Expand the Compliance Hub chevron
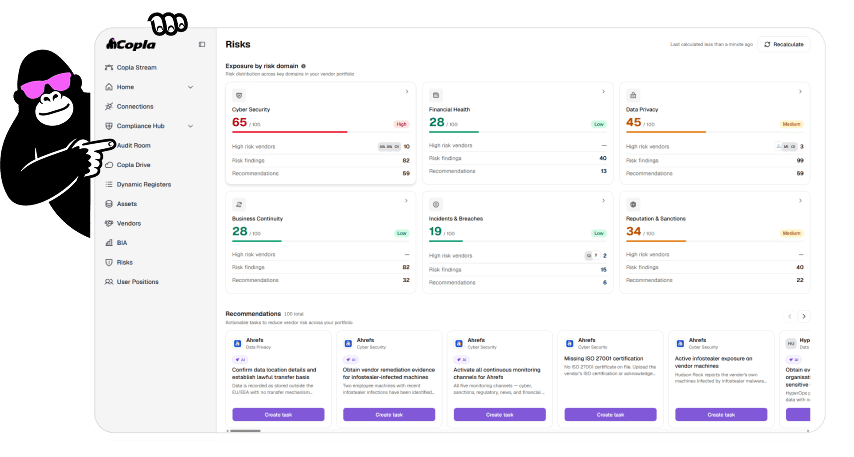Viewport: 854px width, 457px height. tap(191, 126)
